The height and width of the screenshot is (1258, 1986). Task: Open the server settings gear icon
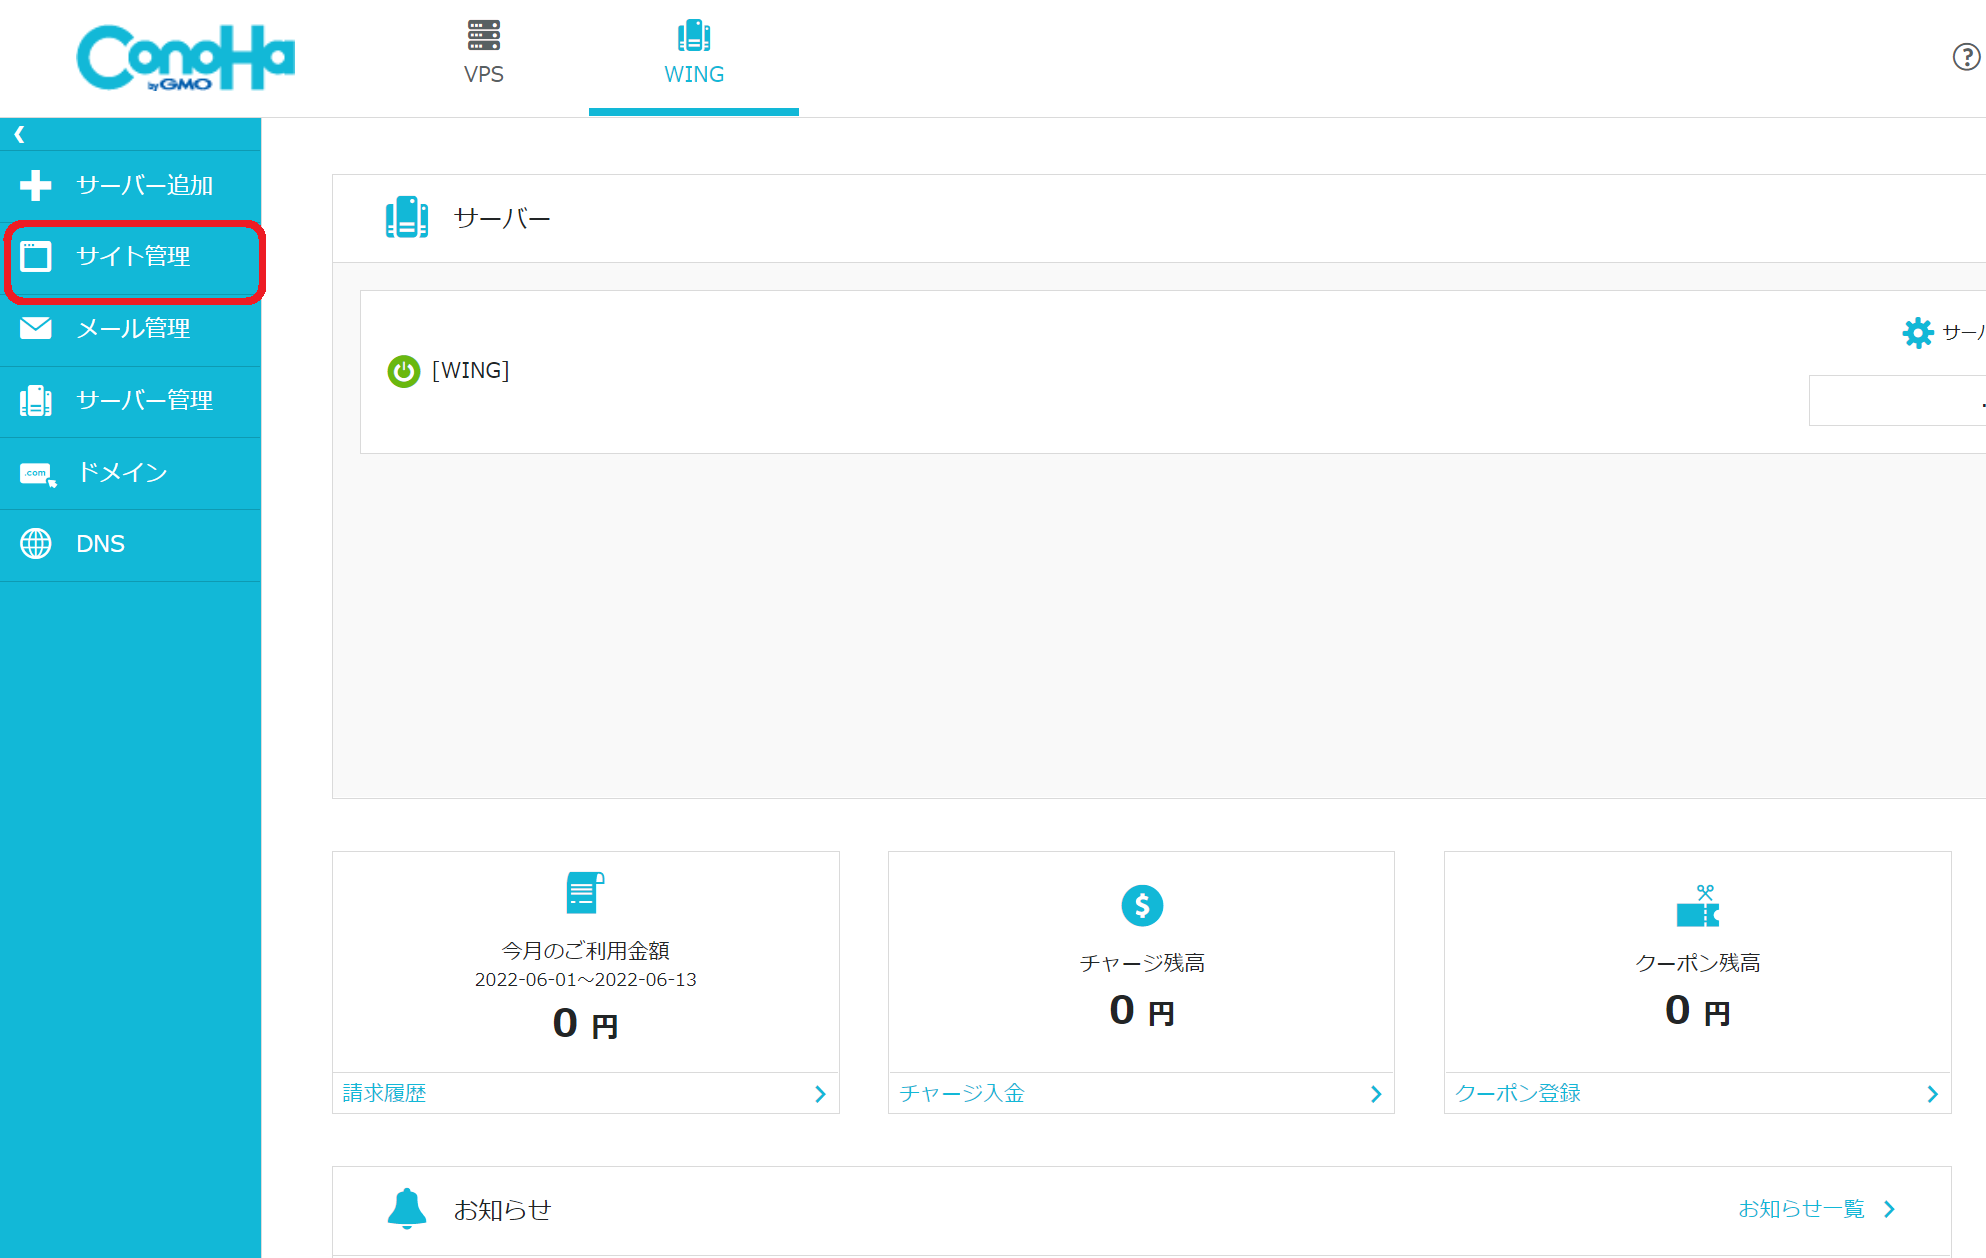1918,333
